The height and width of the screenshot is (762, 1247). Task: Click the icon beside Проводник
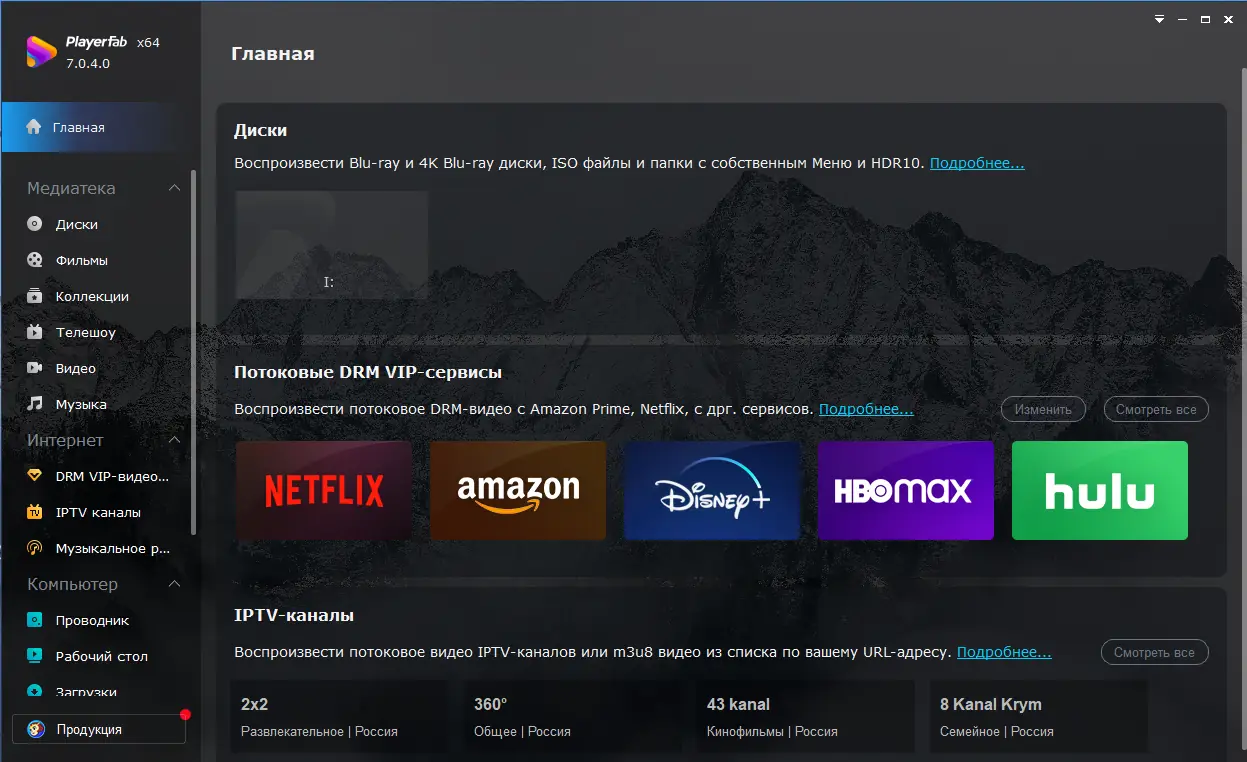click(35, 620)
